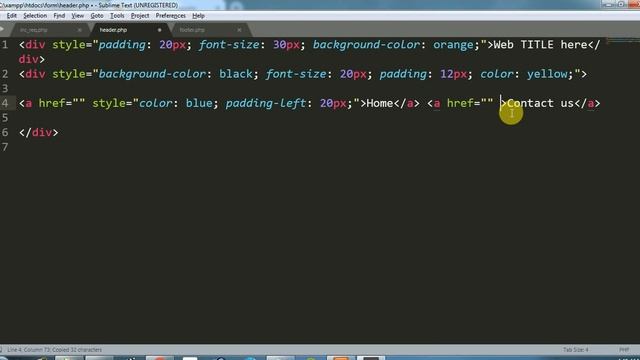Click line number 6 in the gutter

(5, 133)
